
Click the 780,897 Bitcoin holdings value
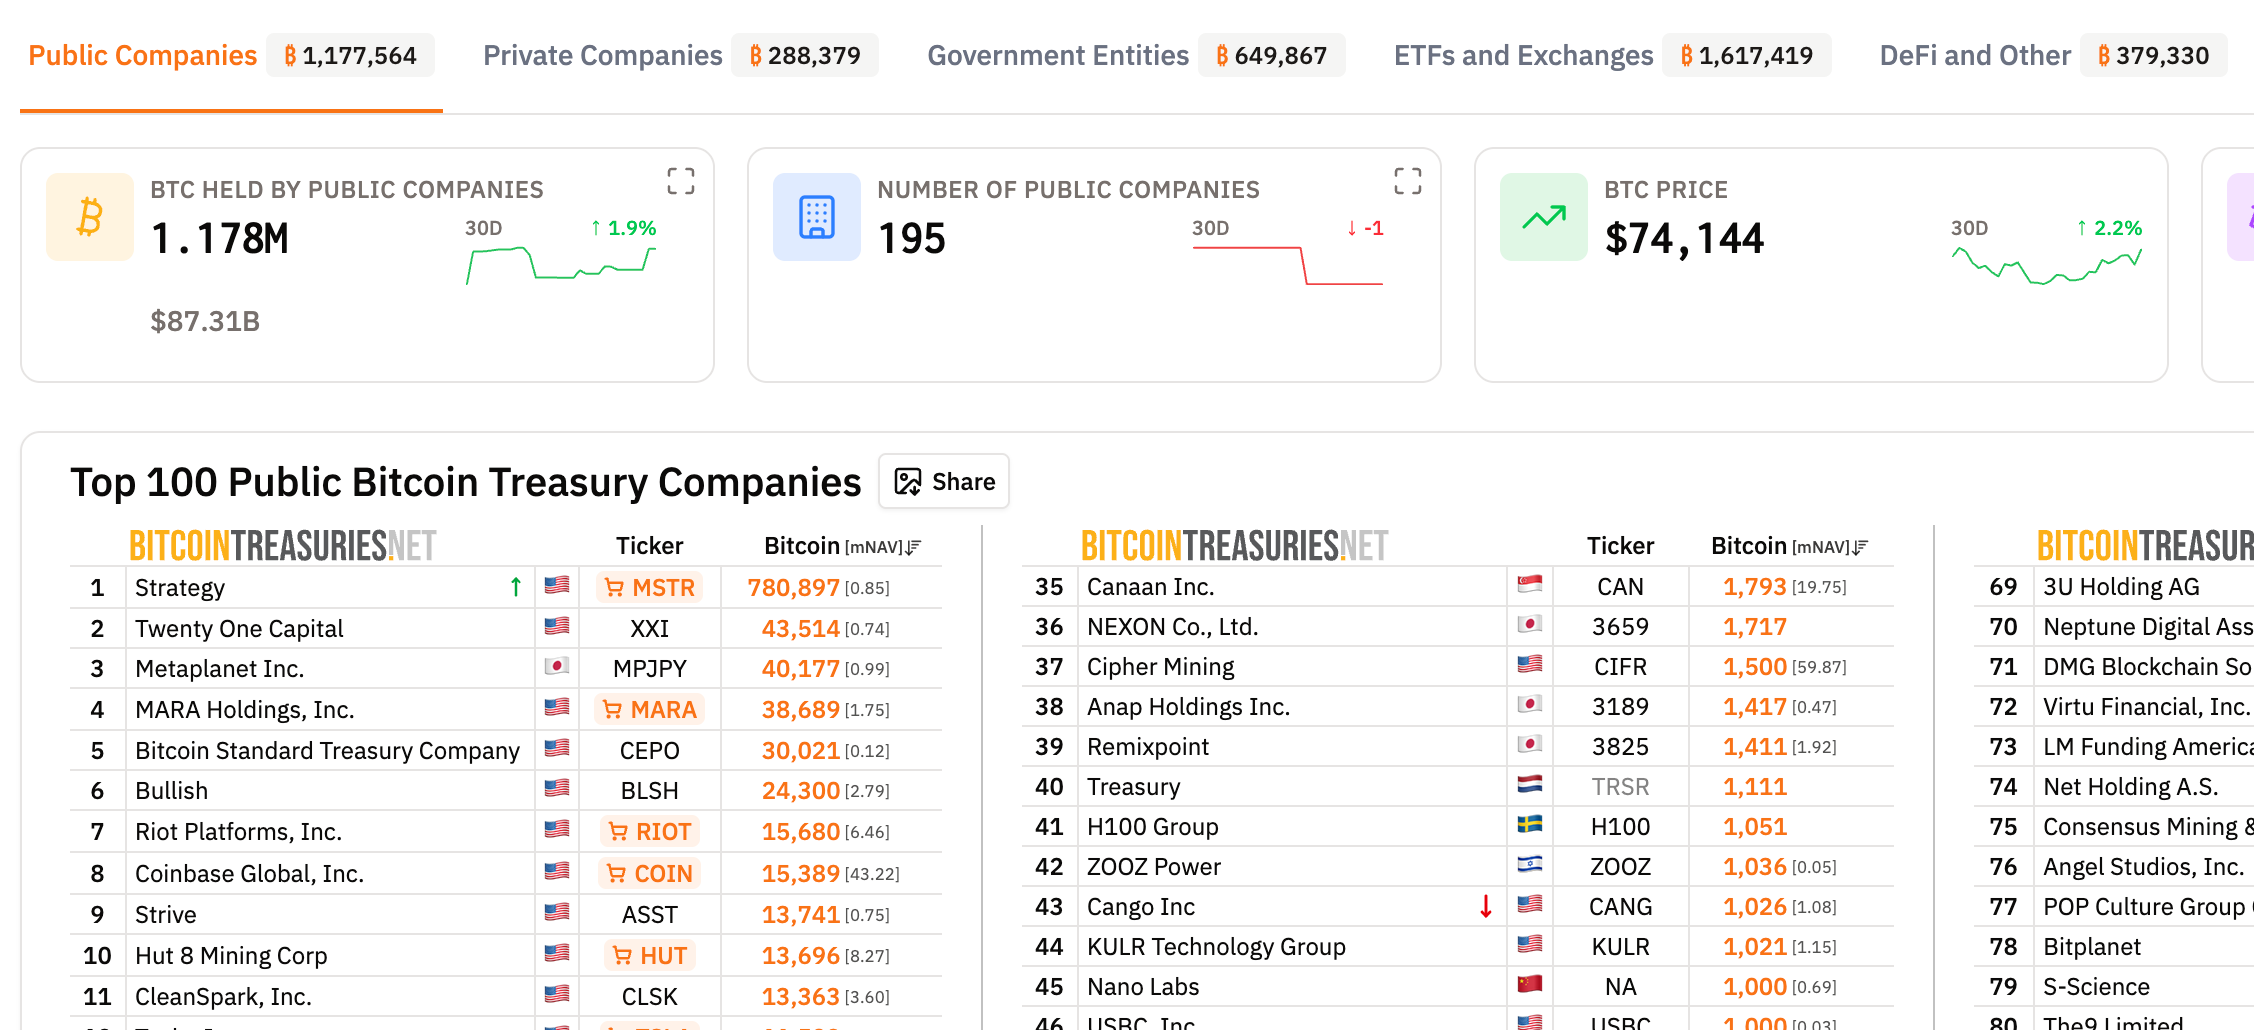pos(794,588)
